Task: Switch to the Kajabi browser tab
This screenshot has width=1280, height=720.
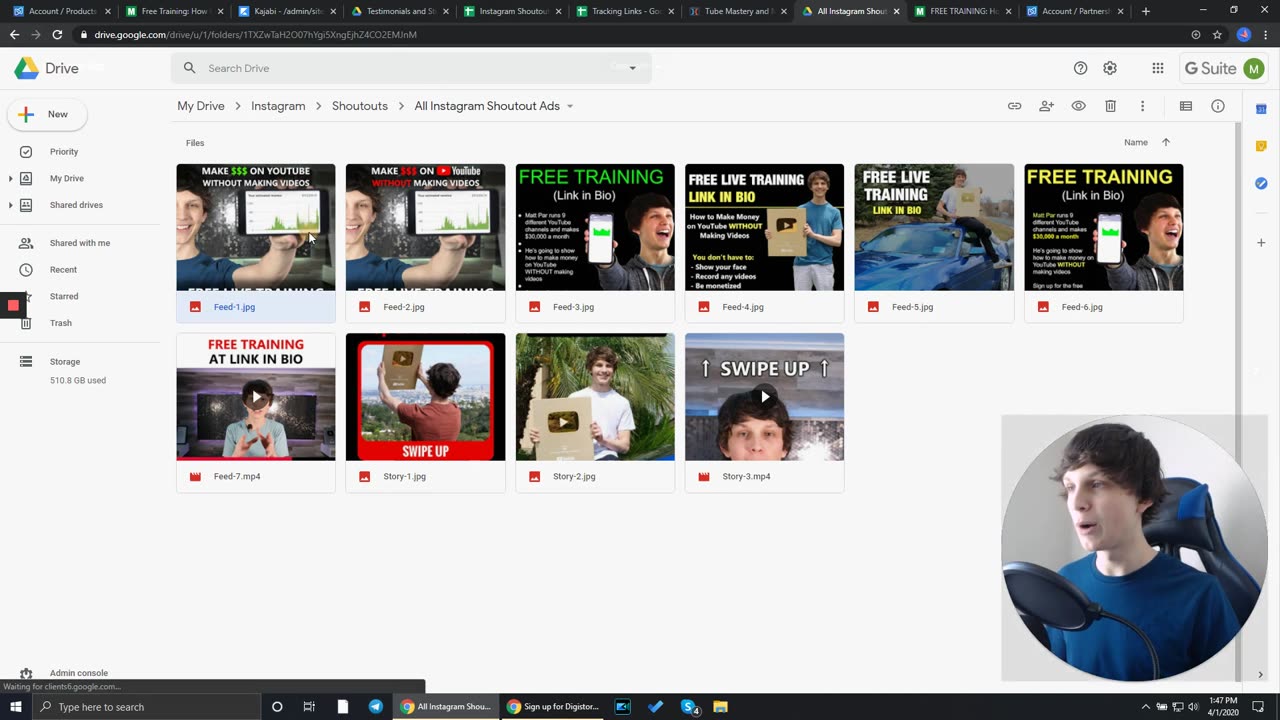Action: click(x=286, y=11)
